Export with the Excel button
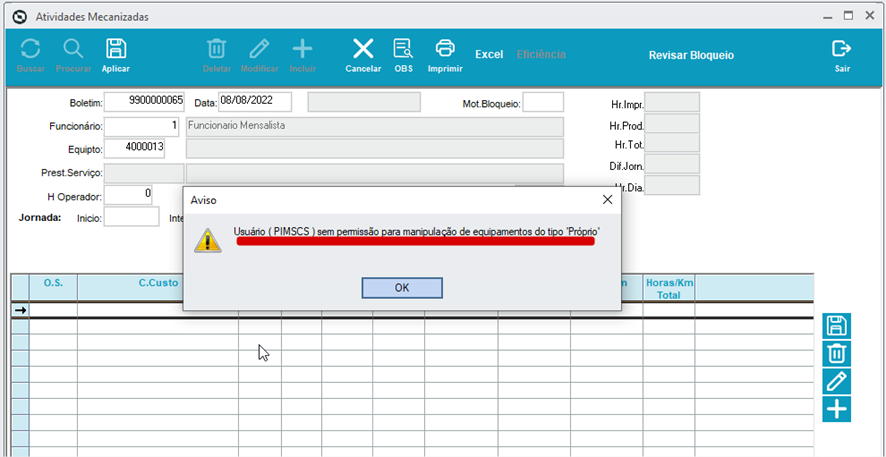Viewport: 886px width, 457px height. coord(489,55)
